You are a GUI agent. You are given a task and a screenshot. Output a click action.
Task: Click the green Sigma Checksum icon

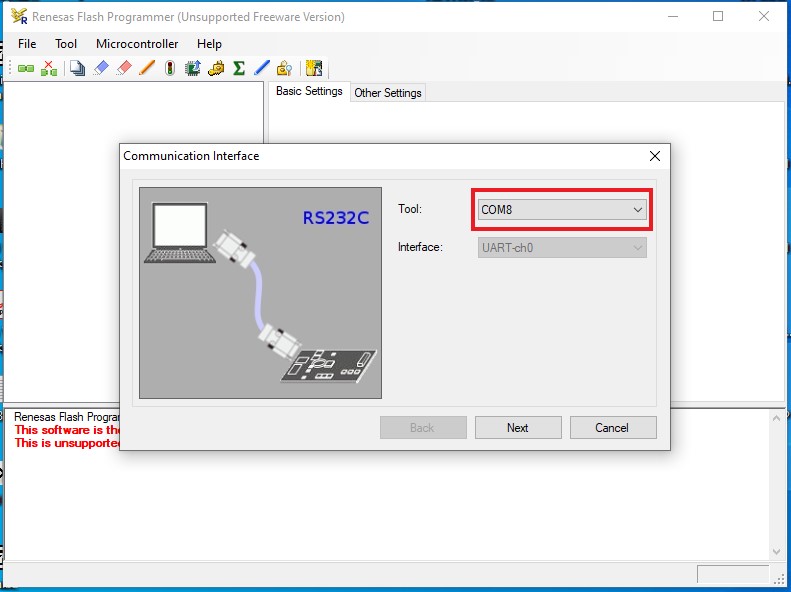point(239,68)
